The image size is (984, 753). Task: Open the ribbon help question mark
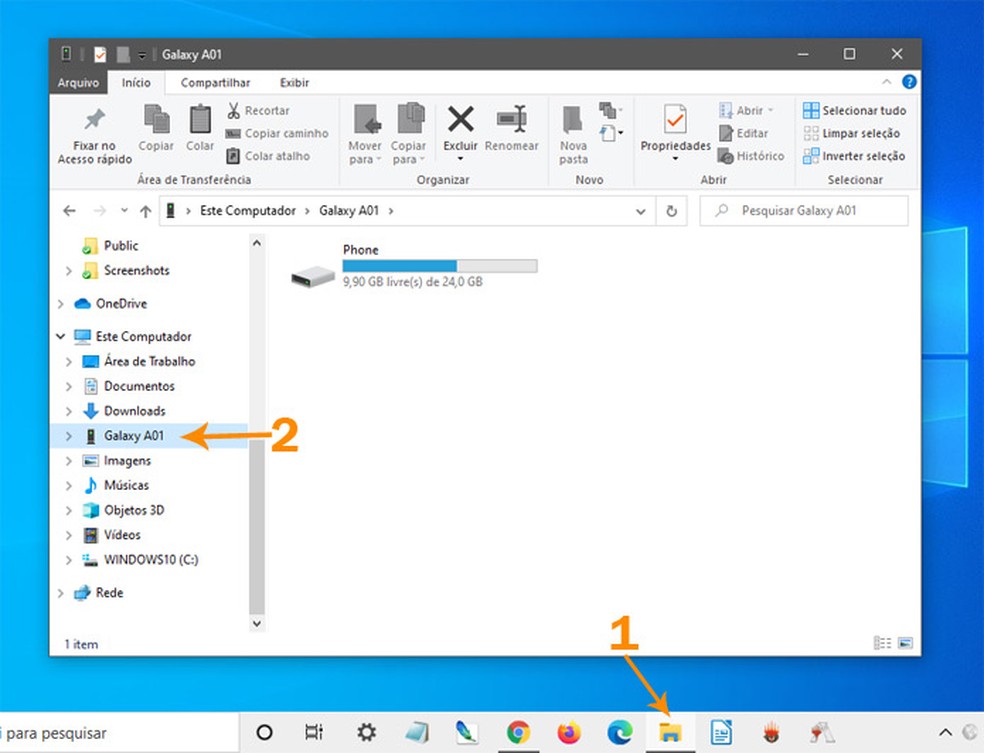click(x=909, y=83)
